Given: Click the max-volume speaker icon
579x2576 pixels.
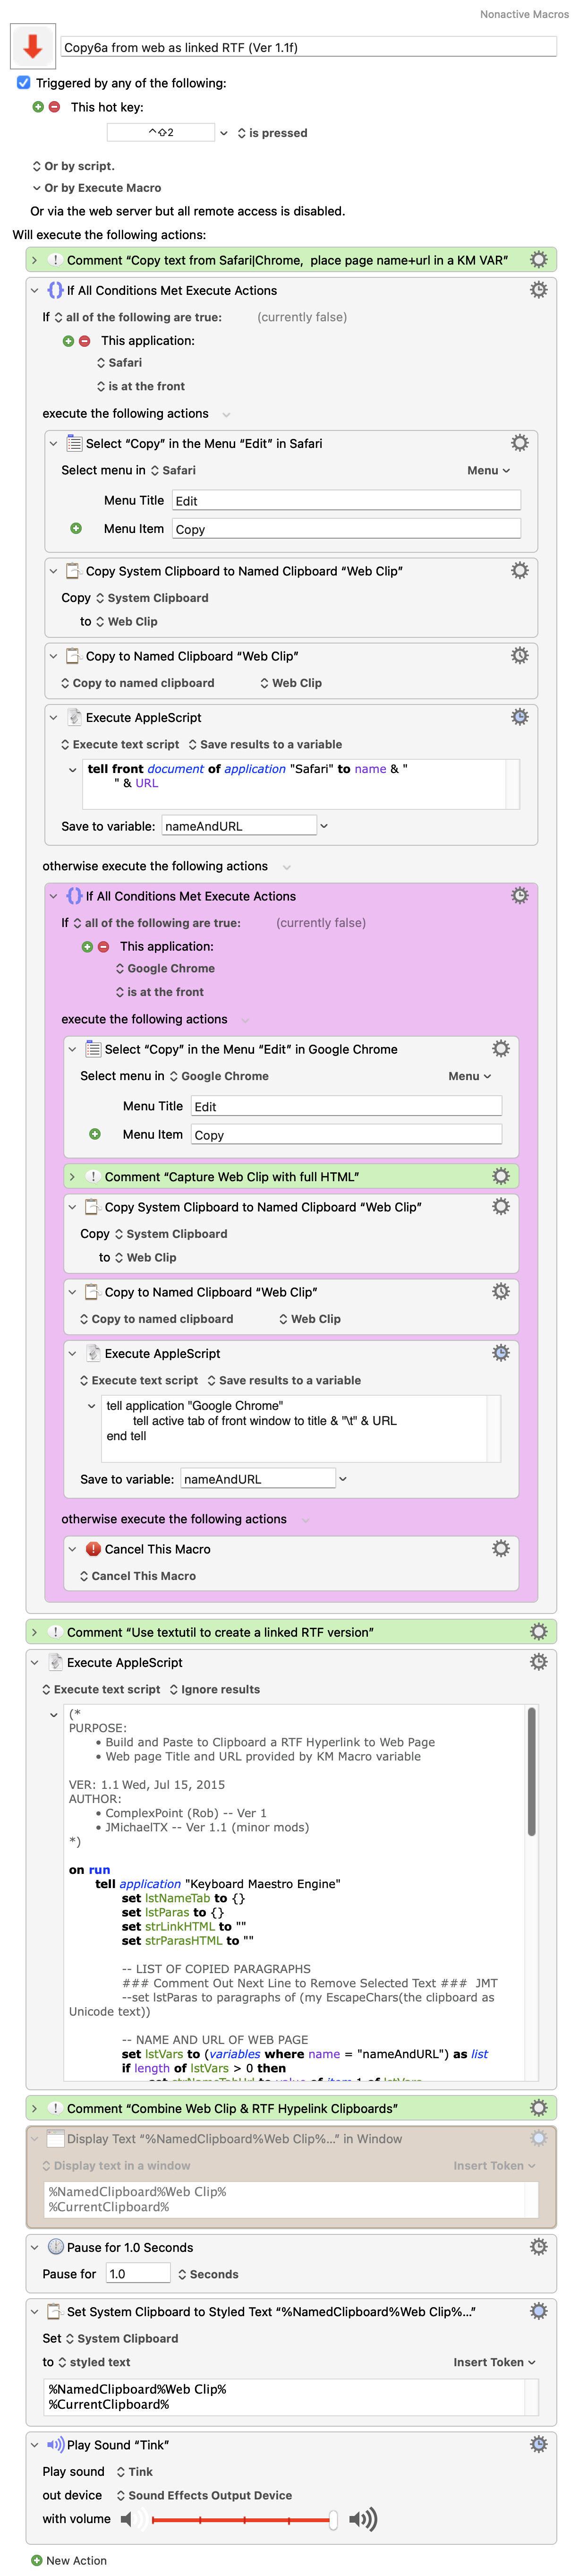Looking at the screenshot, I should click(x=362, y=2519).
